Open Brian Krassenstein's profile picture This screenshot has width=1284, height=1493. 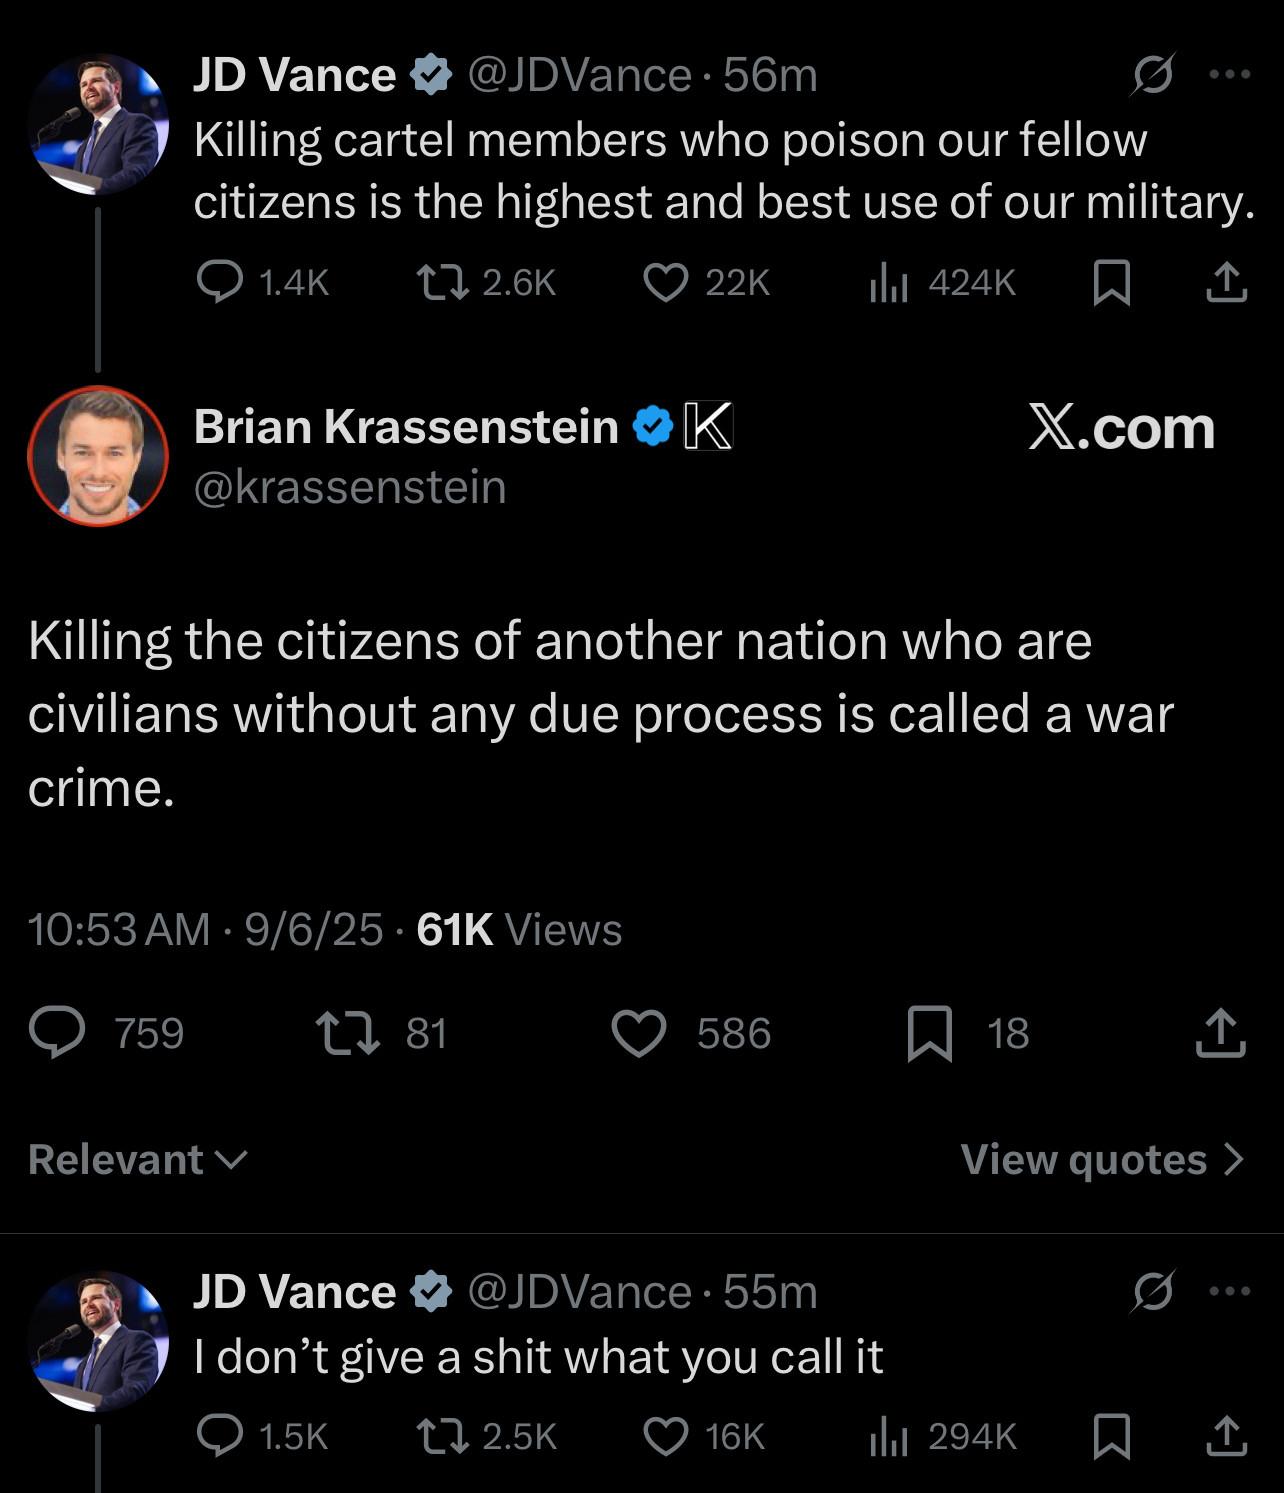(x=98, y=456)
